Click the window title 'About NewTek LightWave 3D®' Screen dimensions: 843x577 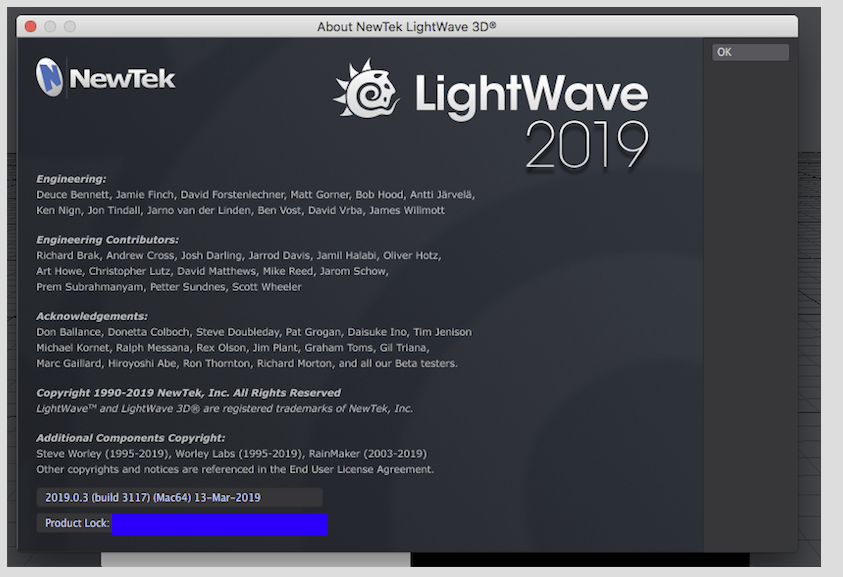click(x=406, y=26)
